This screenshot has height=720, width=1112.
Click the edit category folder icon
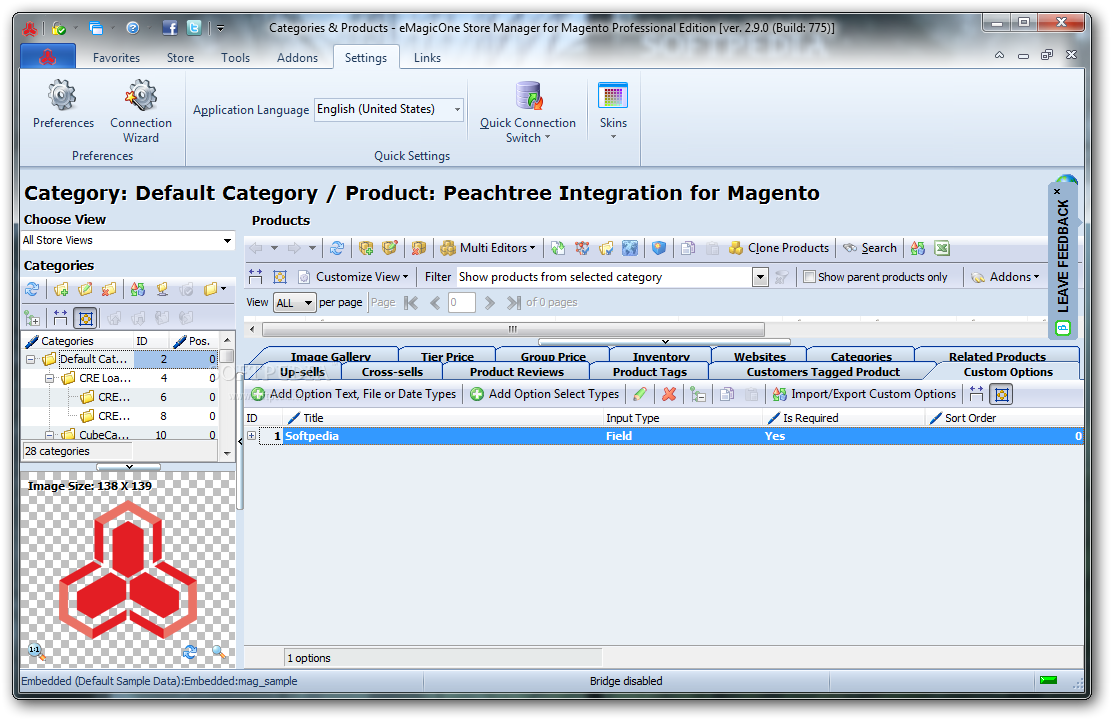click(85, 289)
